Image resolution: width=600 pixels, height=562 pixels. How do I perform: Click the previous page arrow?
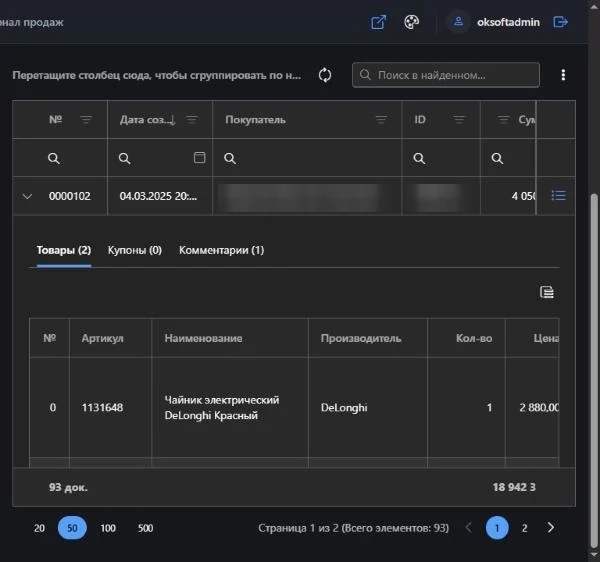pos(469,528)
